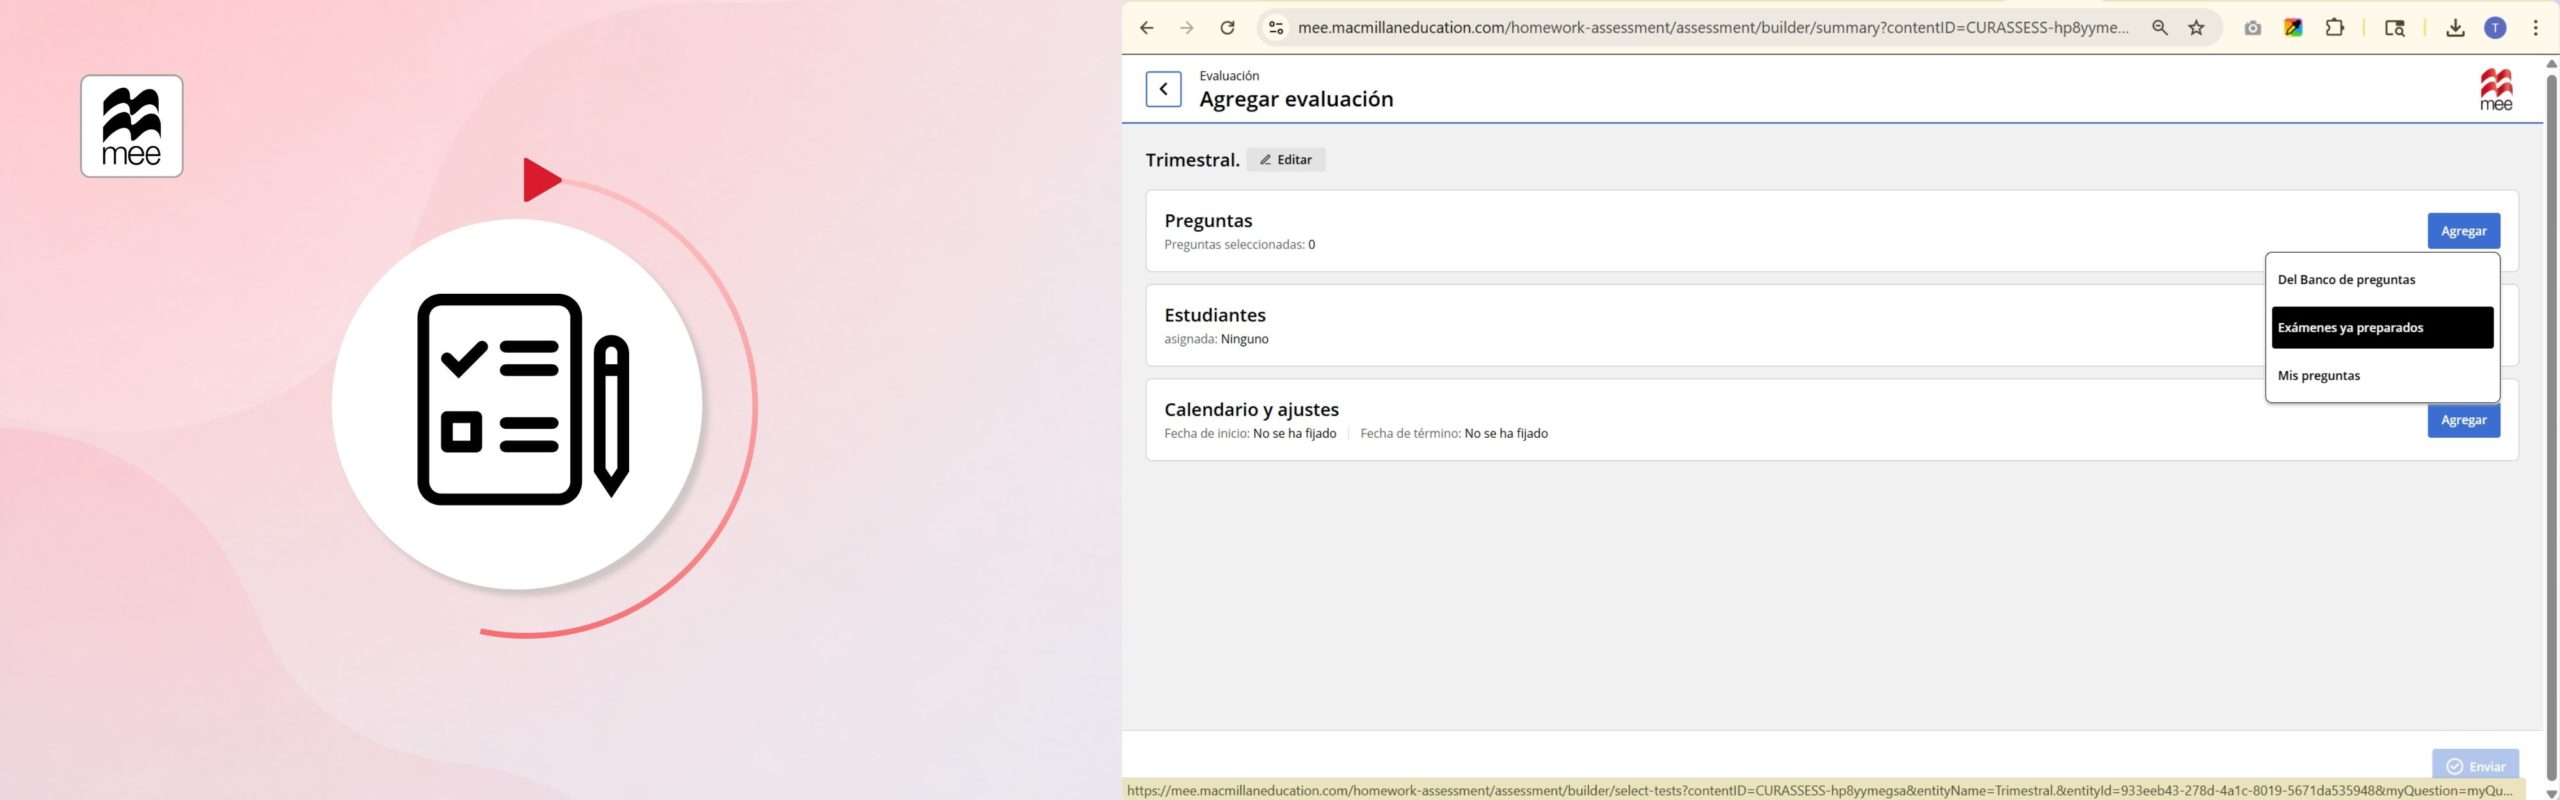Open the Extensions puzzle menu
This screenshot has width=2560, height=800.
[2334, 28]
